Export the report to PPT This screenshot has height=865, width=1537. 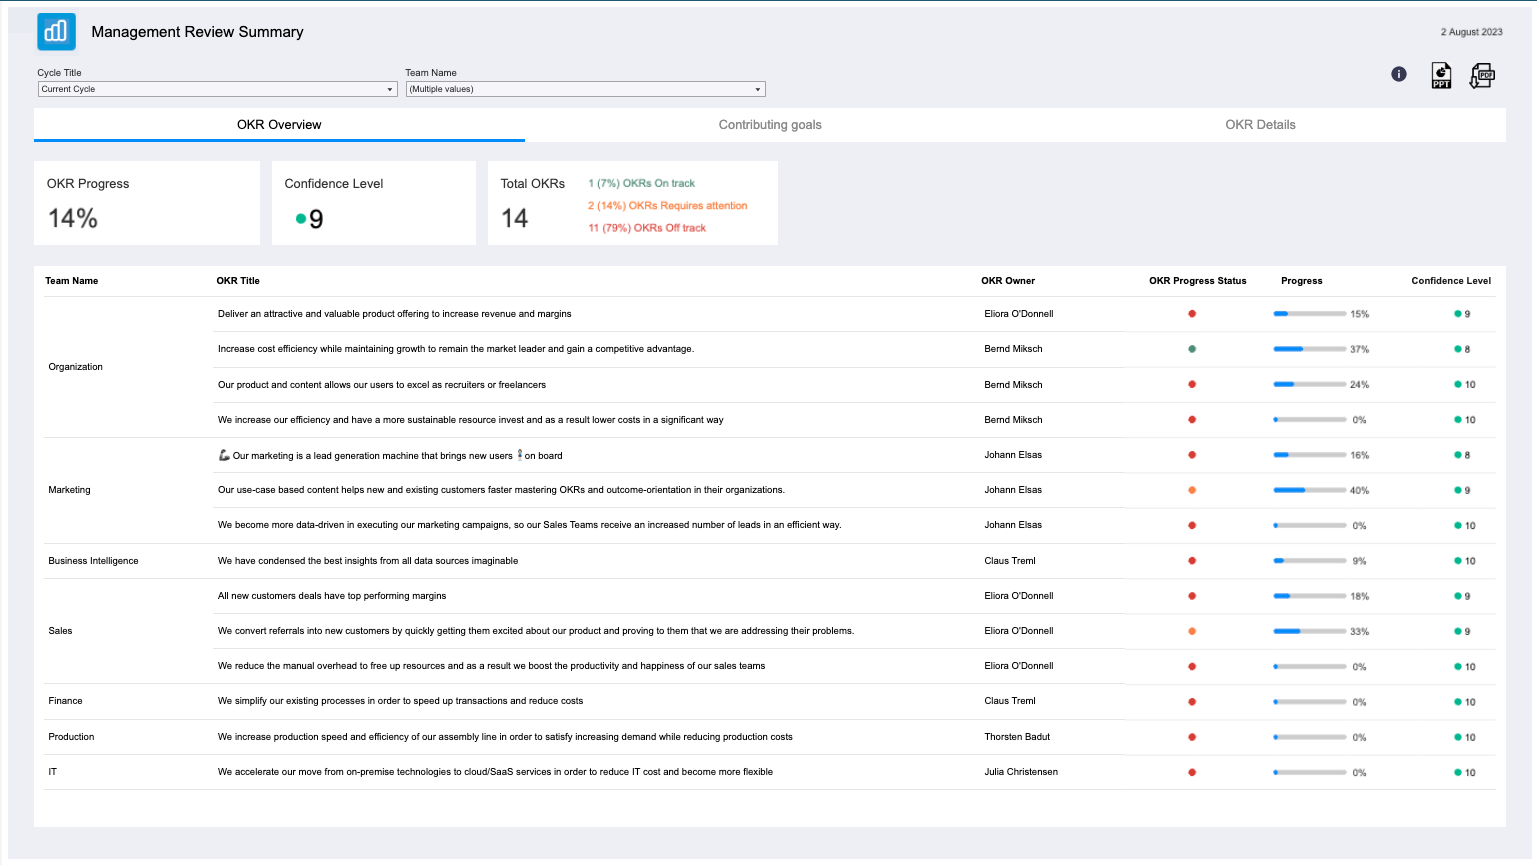[1440, 74]
